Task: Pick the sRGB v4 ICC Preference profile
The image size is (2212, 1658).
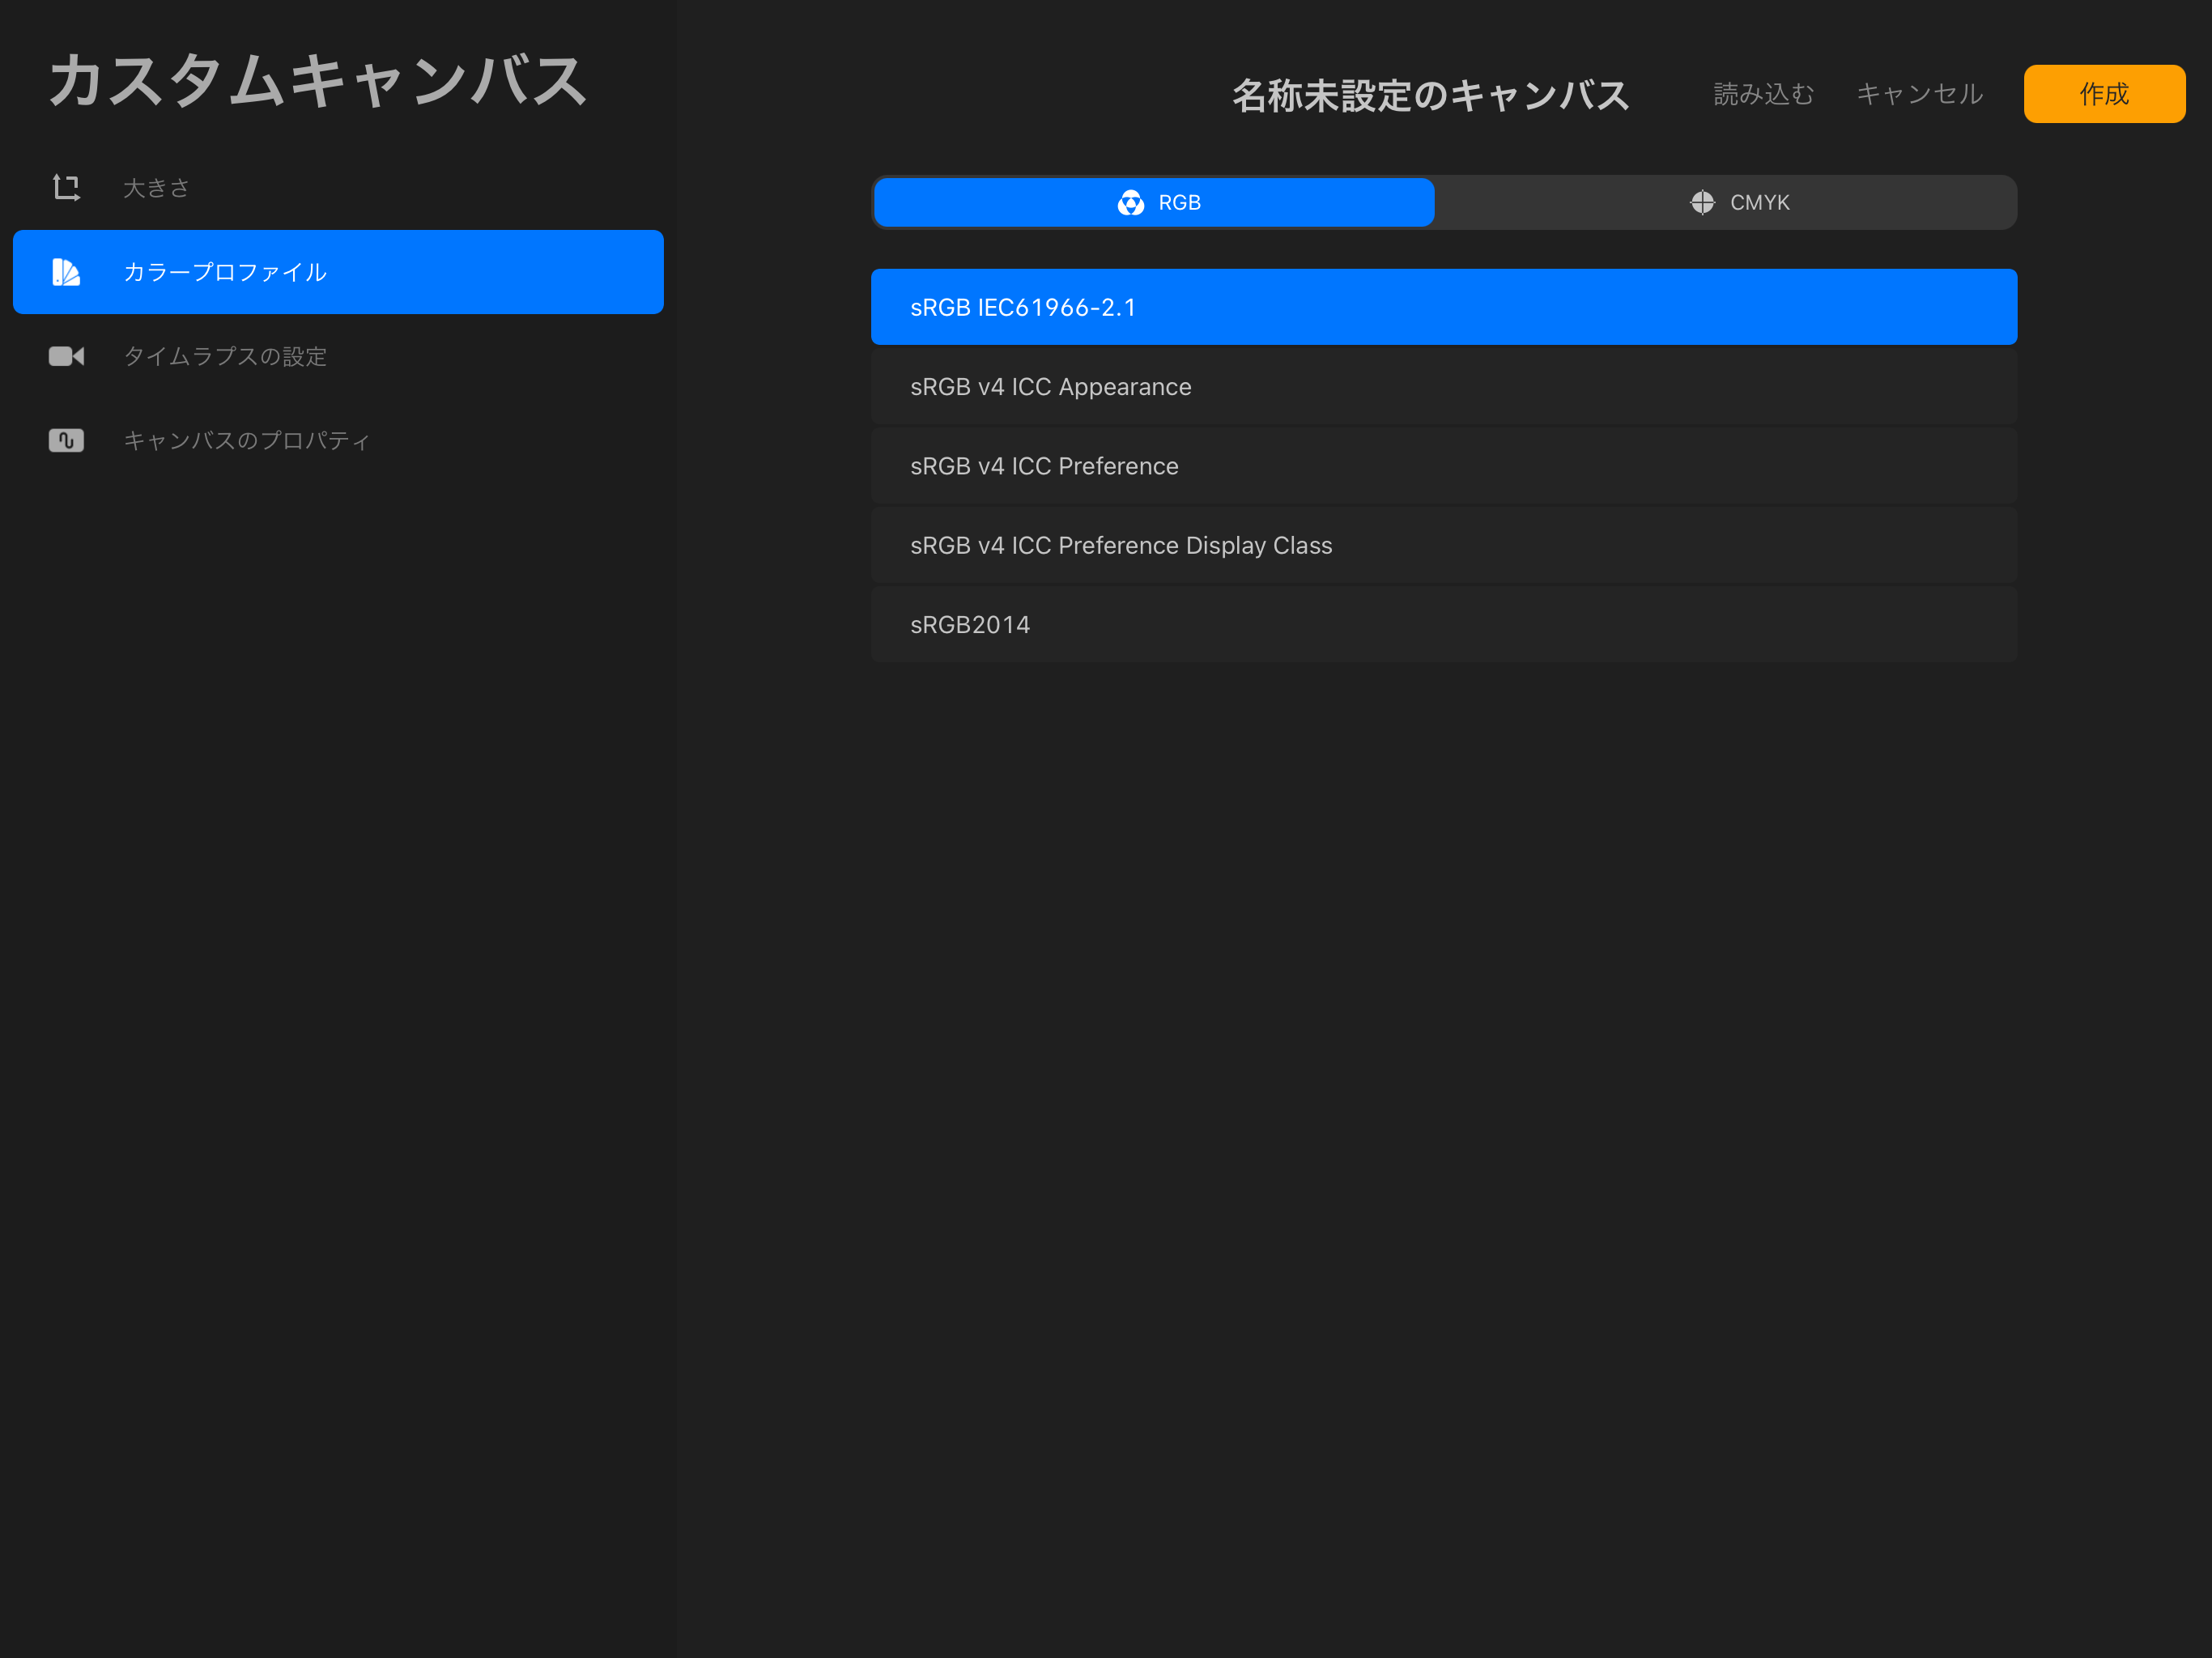Action: (1444, 466)
